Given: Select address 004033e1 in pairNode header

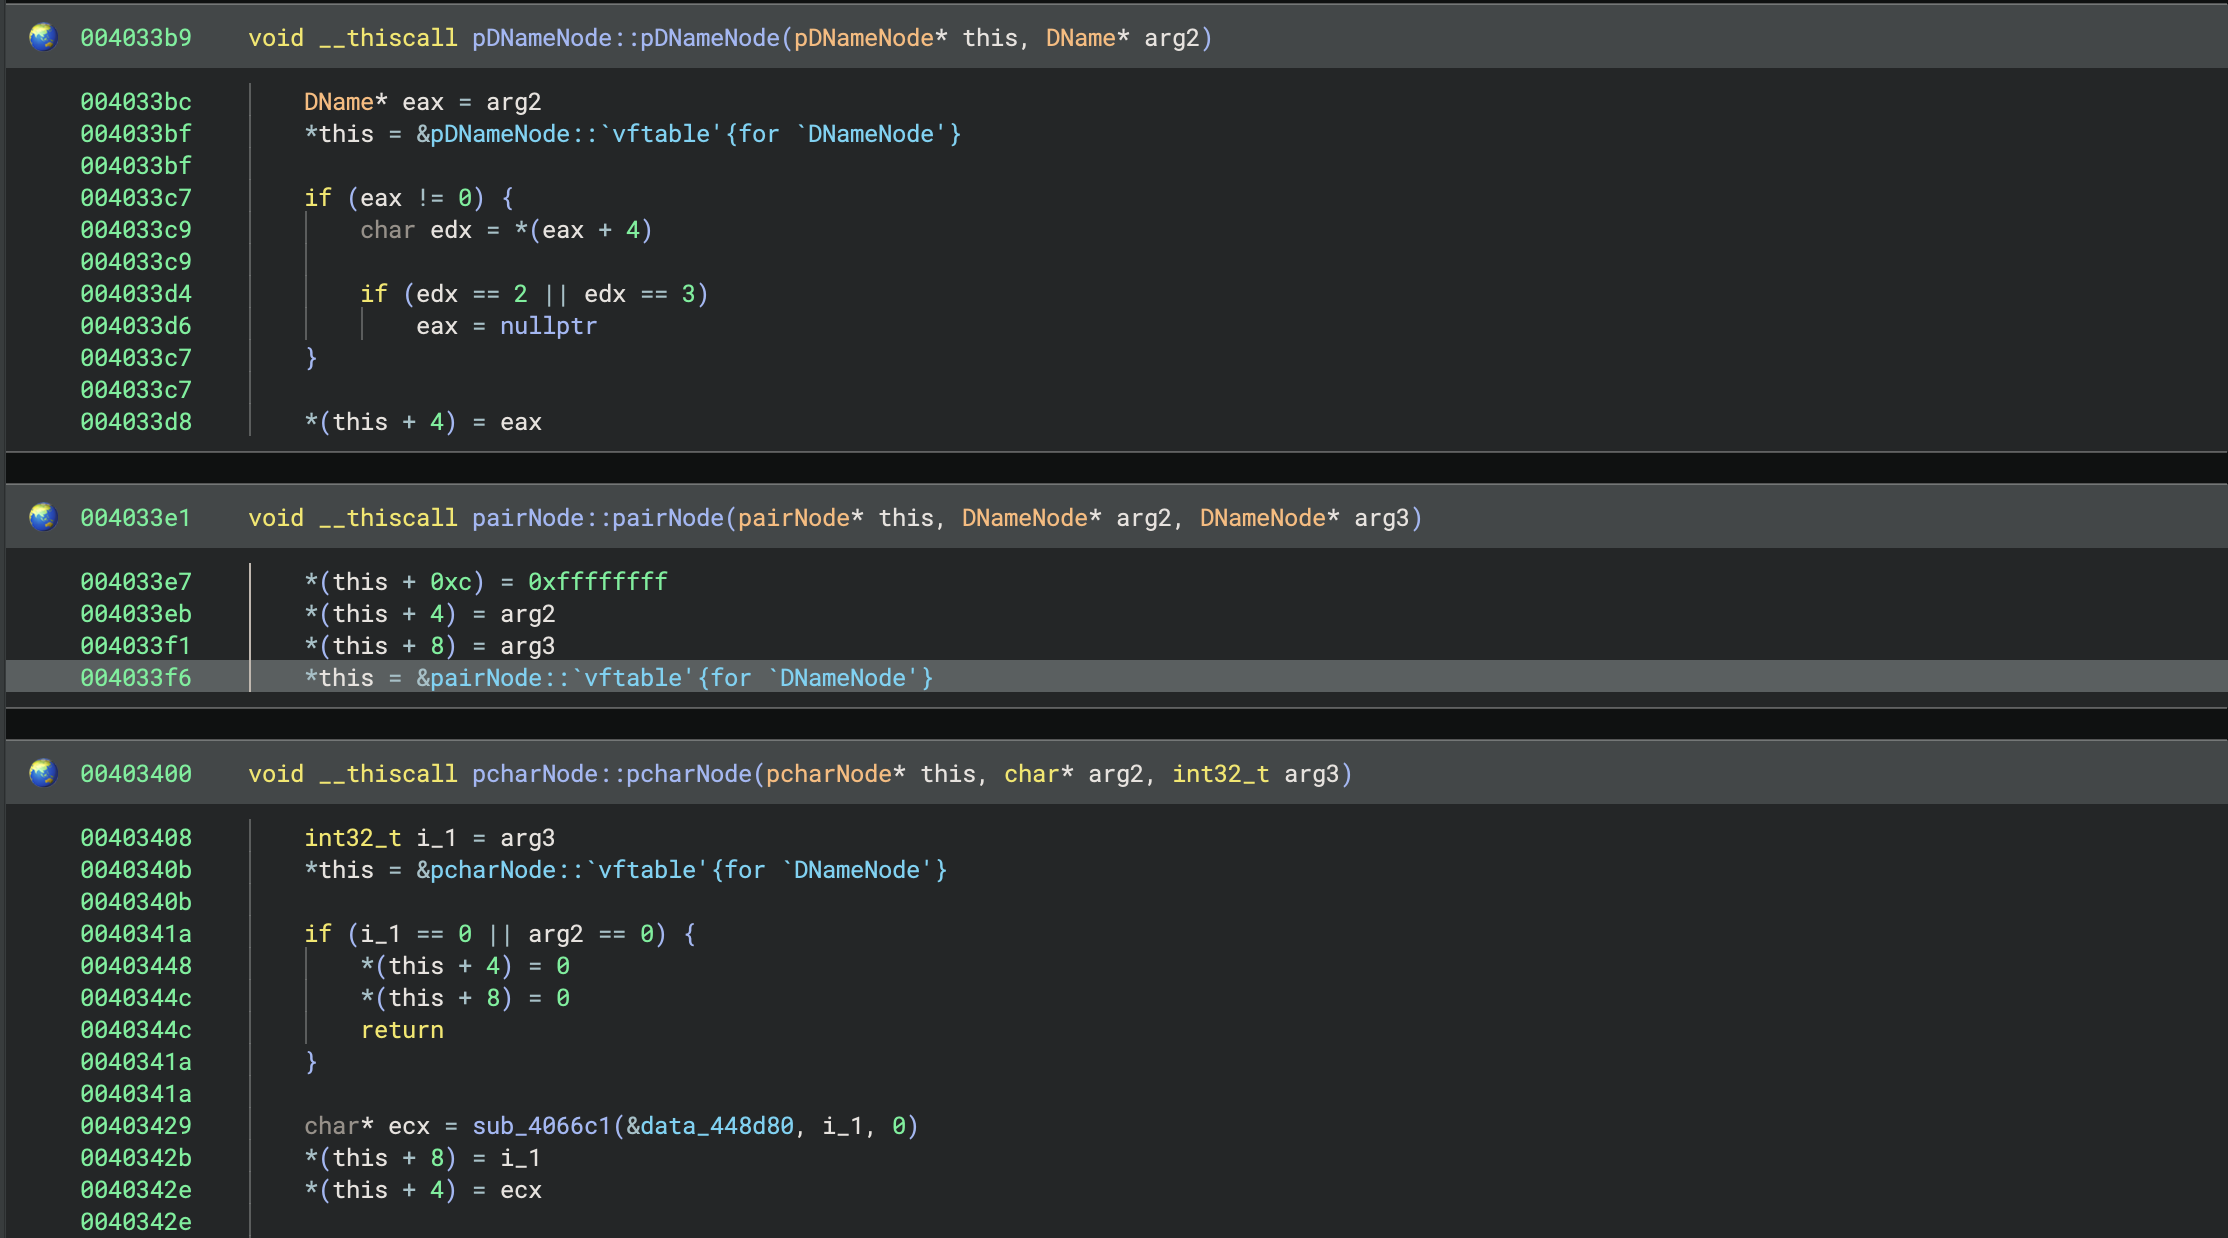Looking at the screenshot, I should (135, 518).
